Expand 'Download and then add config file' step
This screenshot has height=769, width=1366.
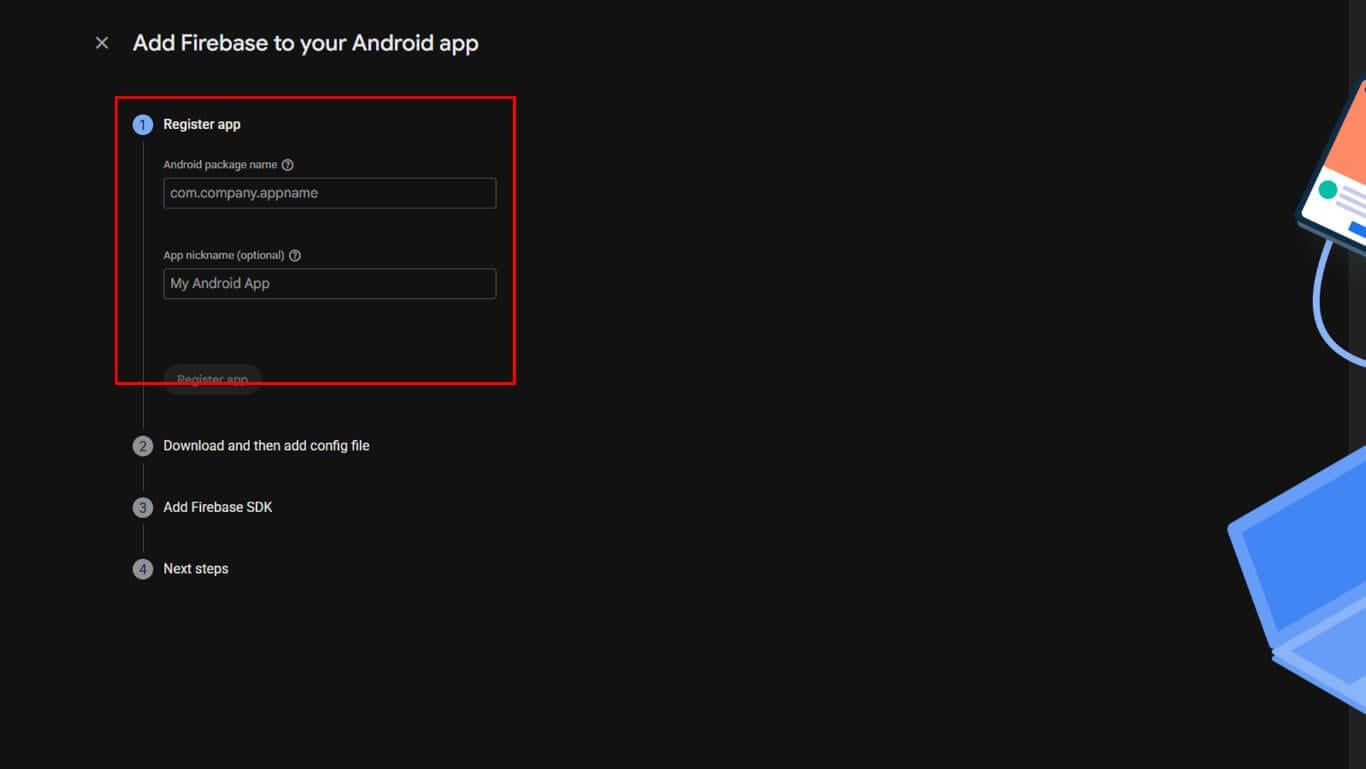266,446
